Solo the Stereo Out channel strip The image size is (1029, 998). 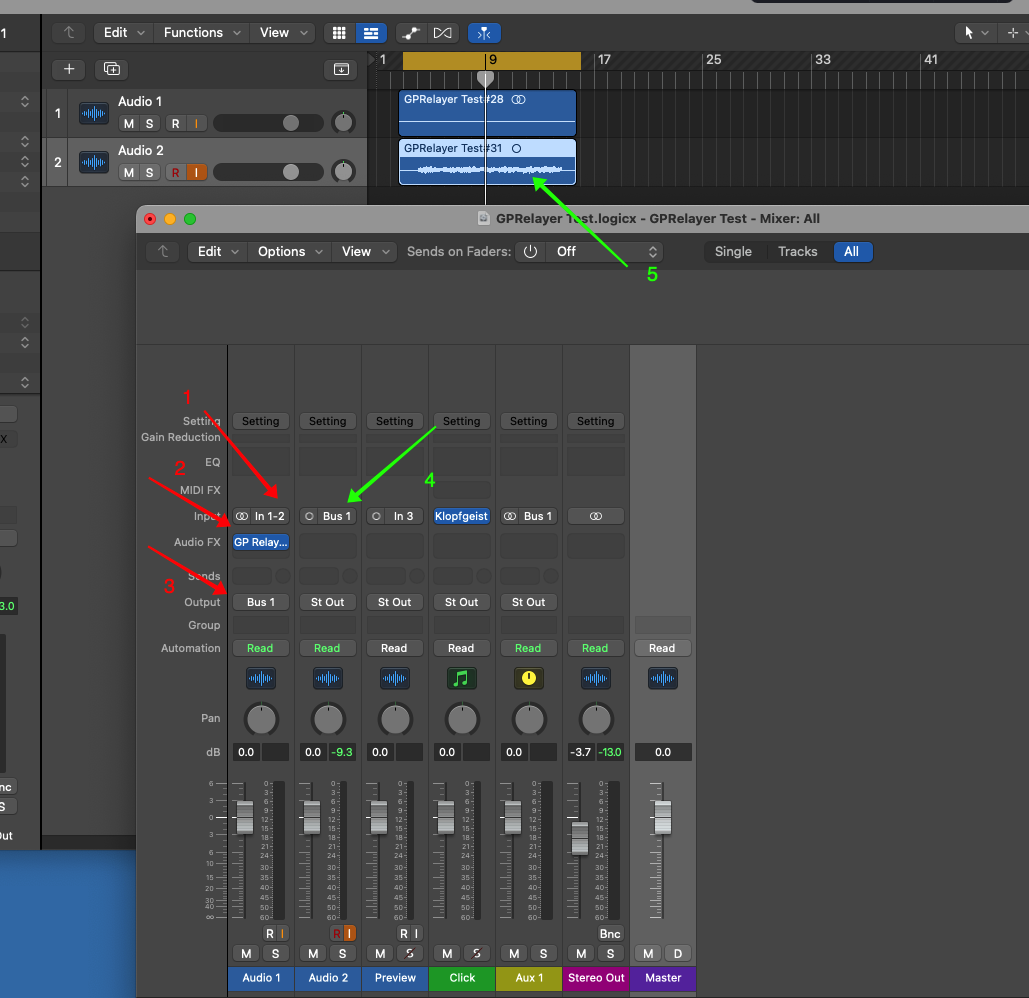click(x=609, y=953)
